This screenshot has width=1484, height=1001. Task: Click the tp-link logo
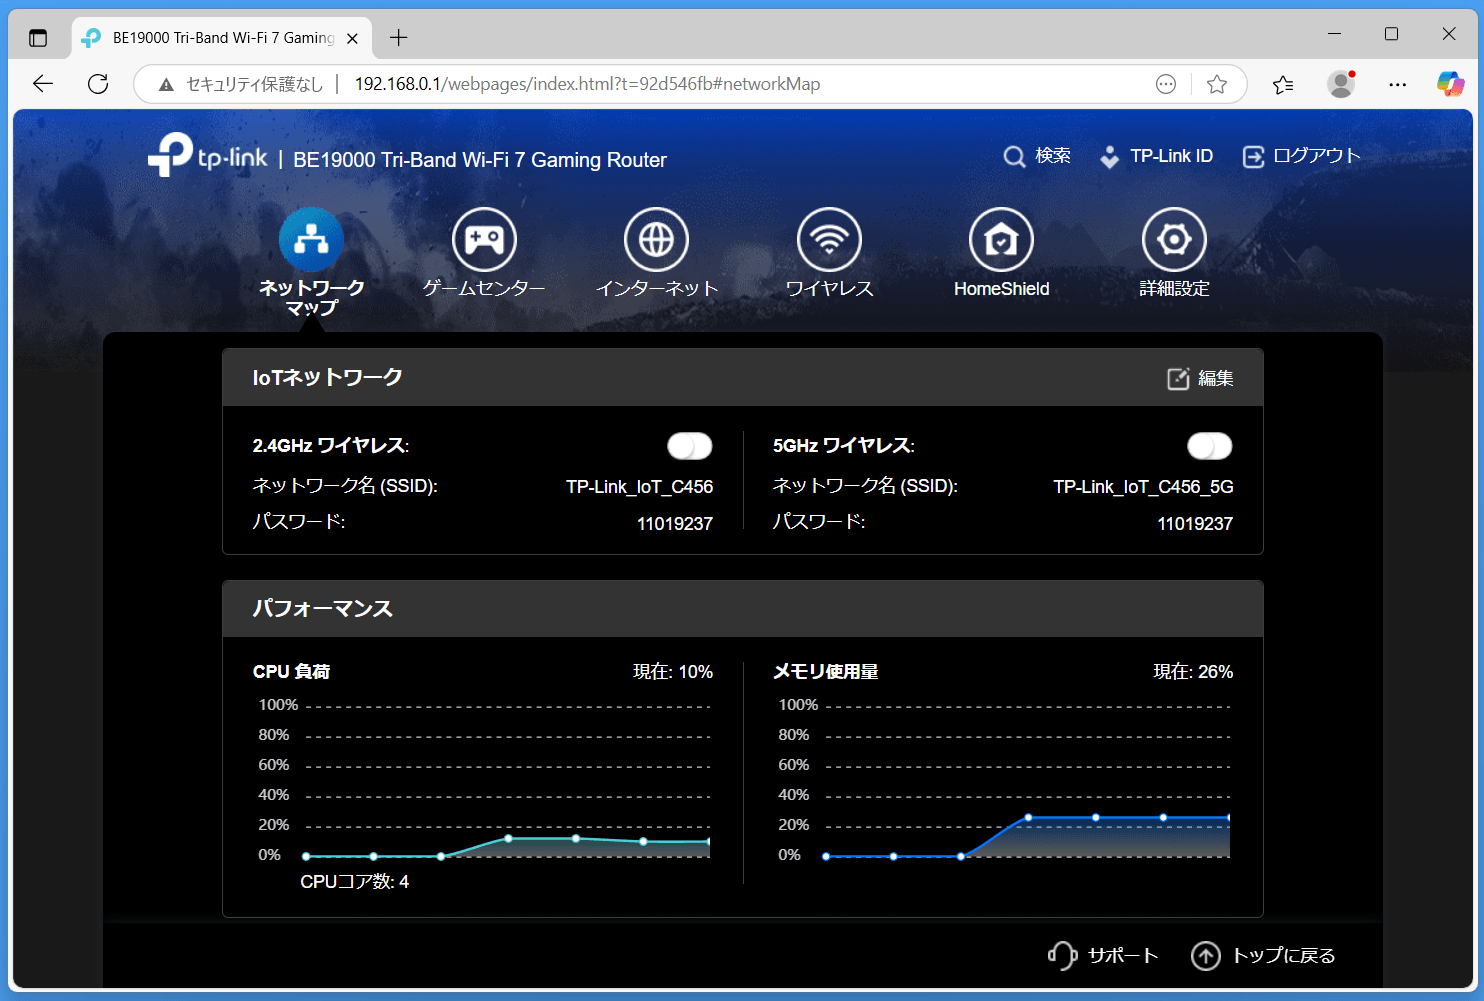click(208, 156)
